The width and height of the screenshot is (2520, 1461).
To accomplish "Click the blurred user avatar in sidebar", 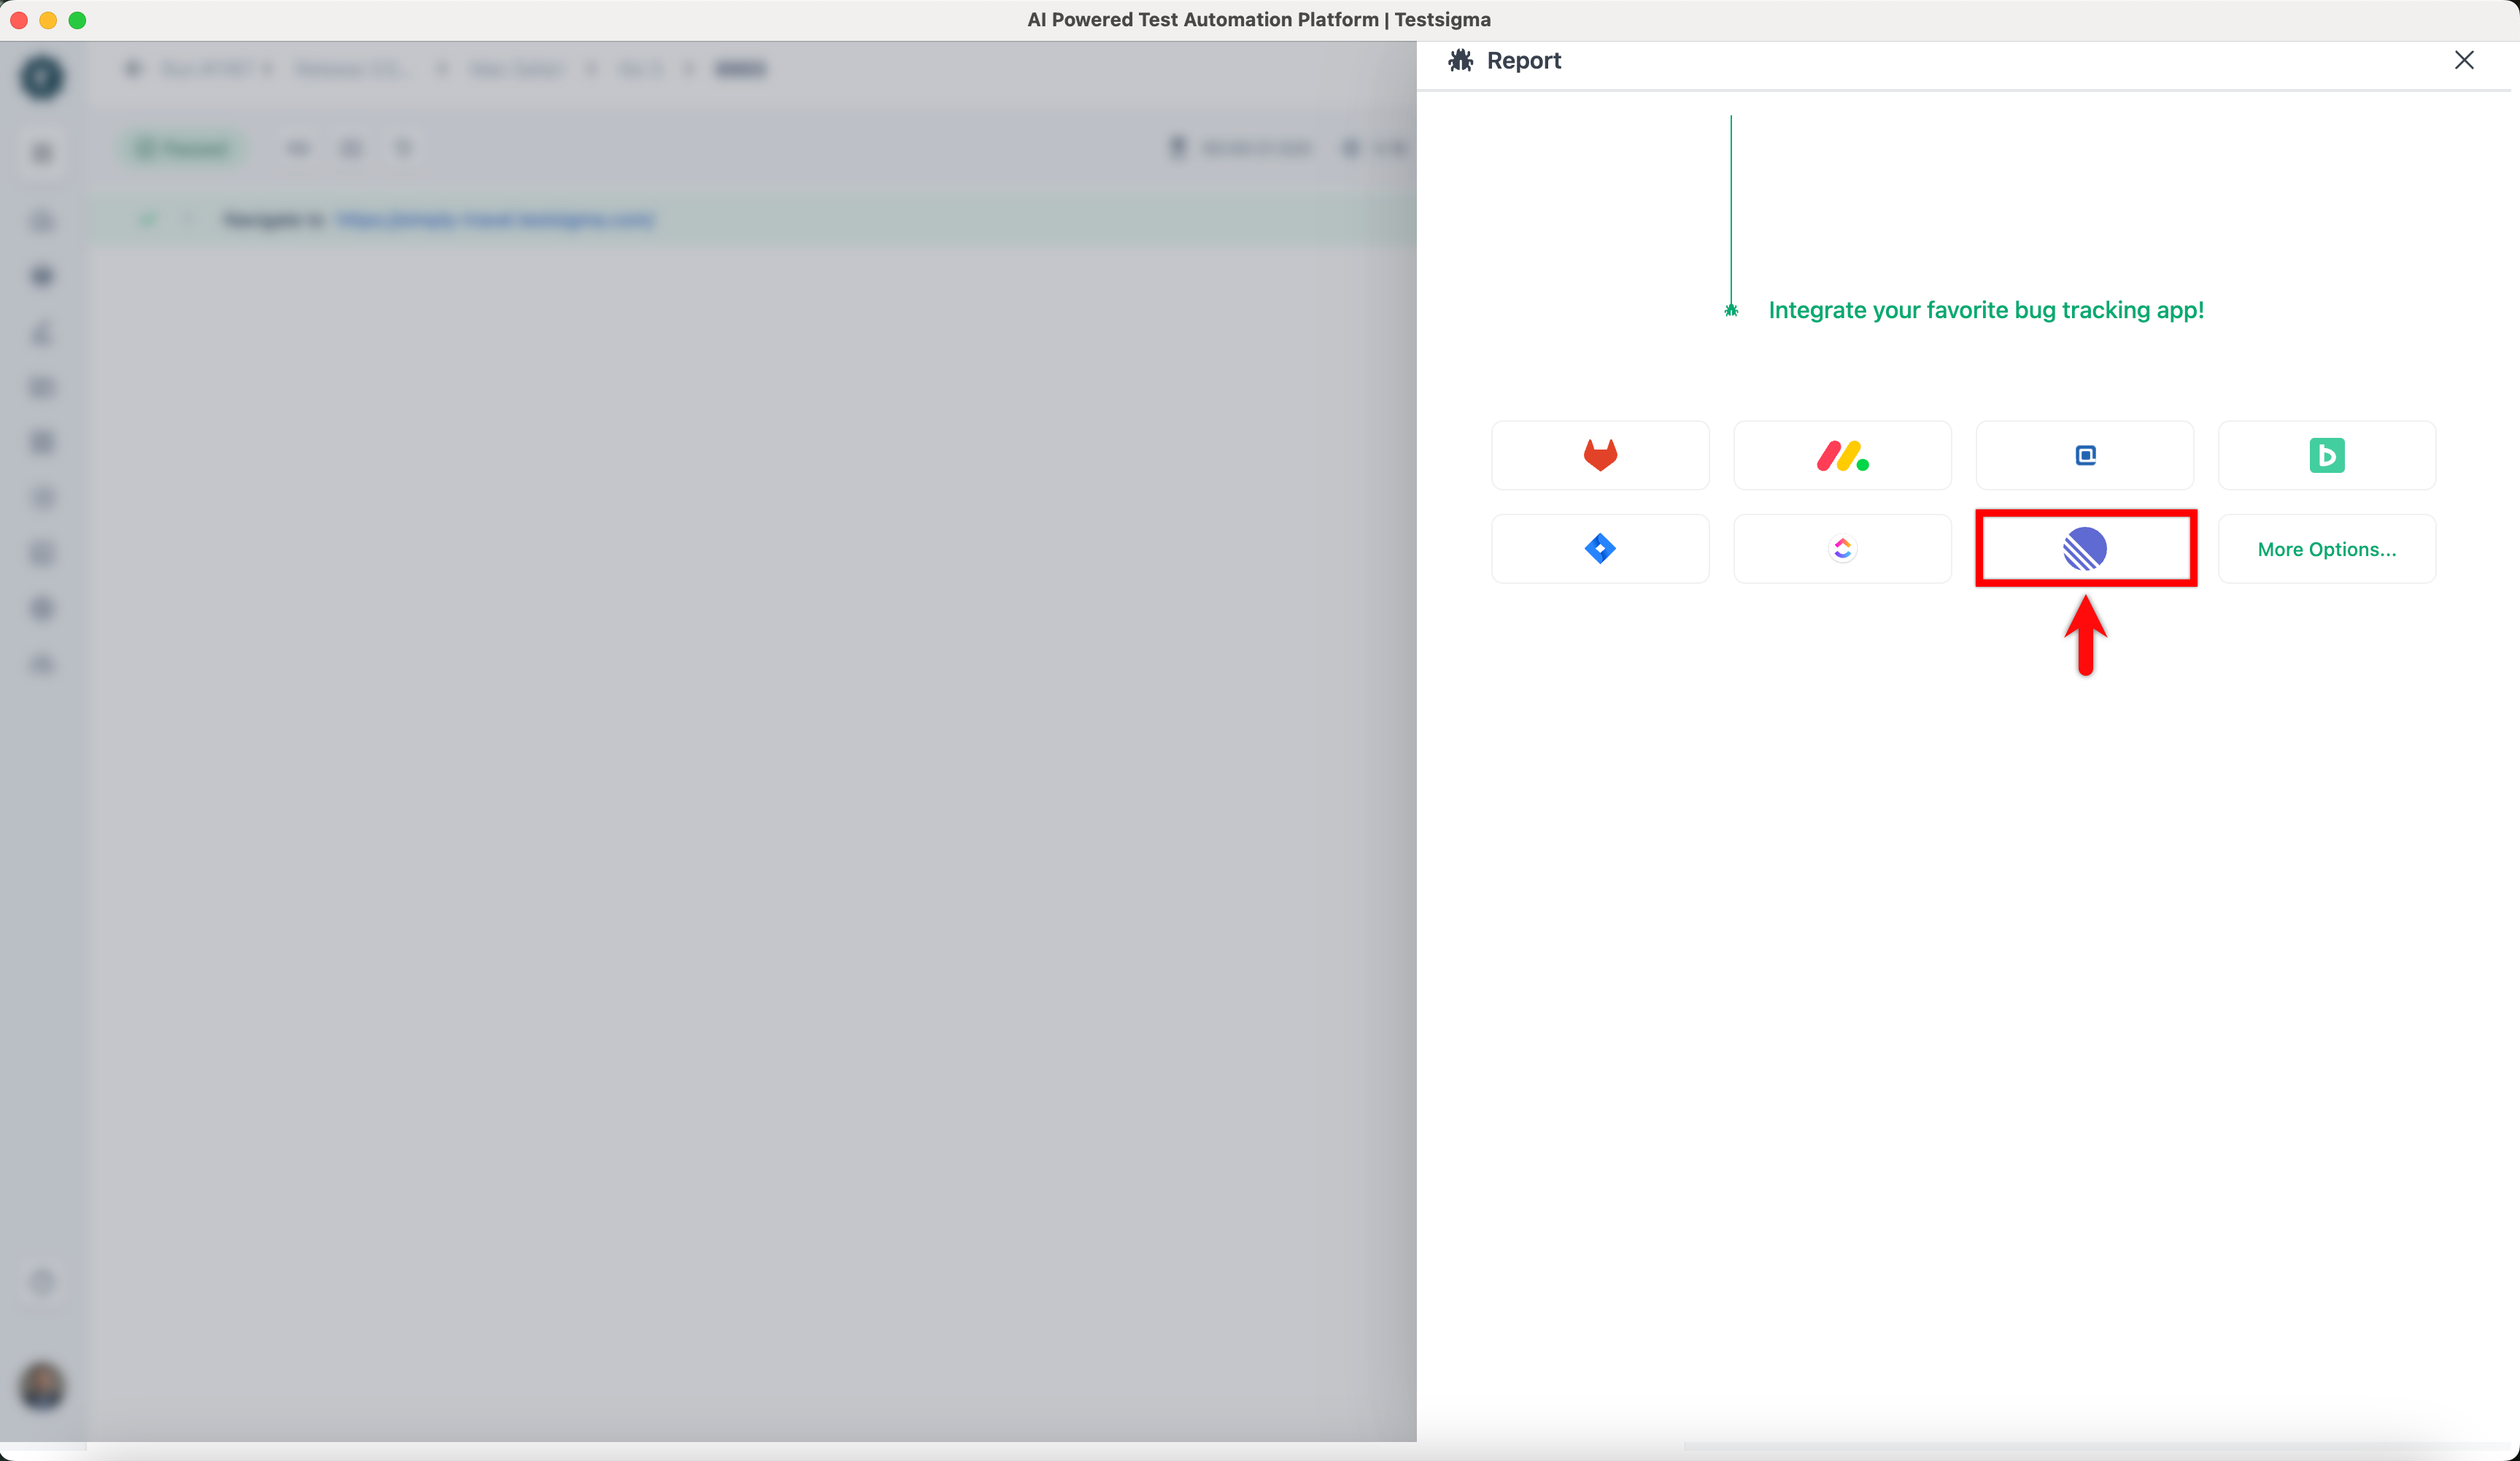I will pyautogui.click(x=42, y=1385).
